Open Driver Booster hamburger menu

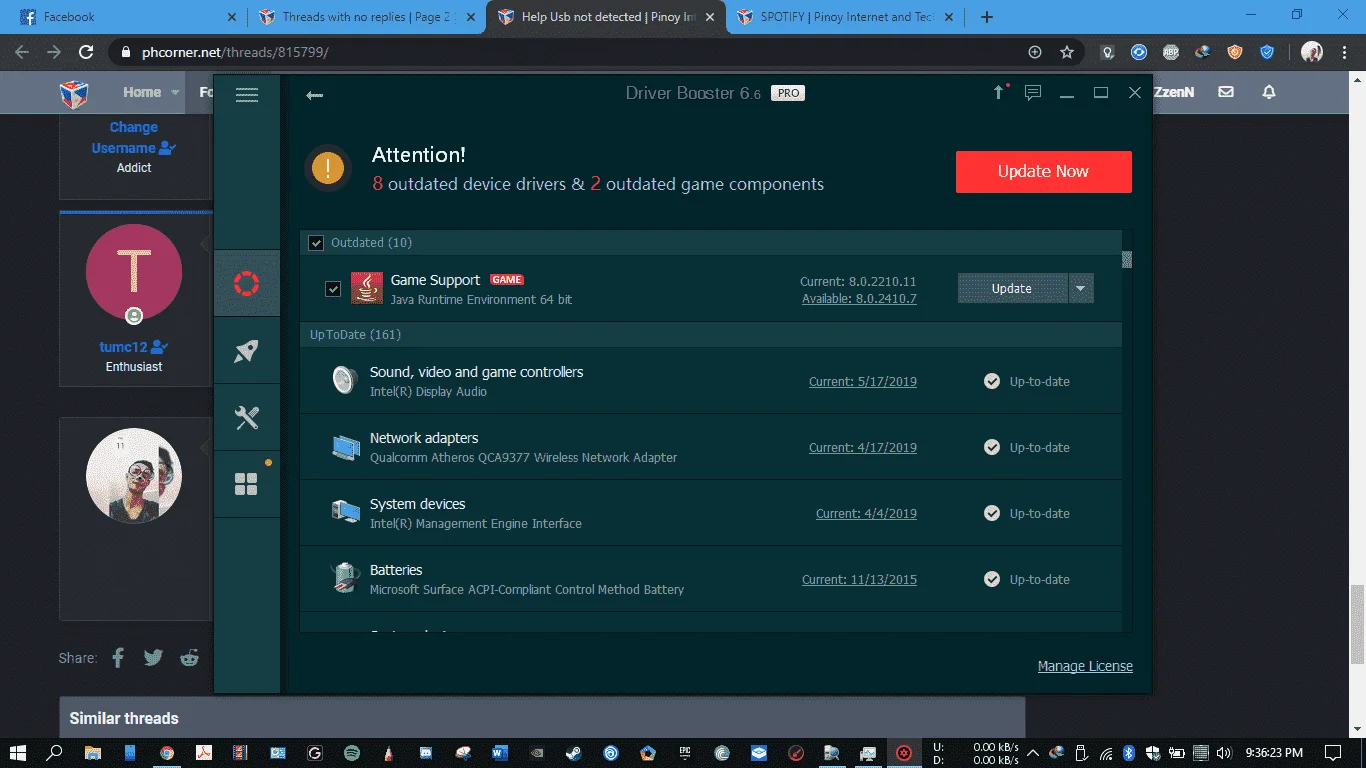[247, 95]
